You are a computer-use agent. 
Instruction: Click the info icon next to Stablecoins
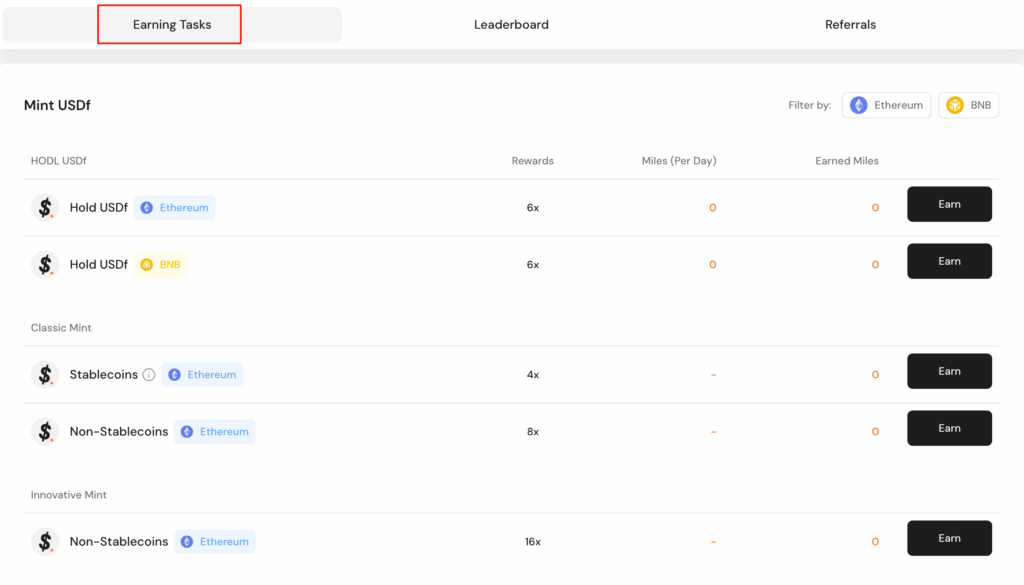point(149,375)
